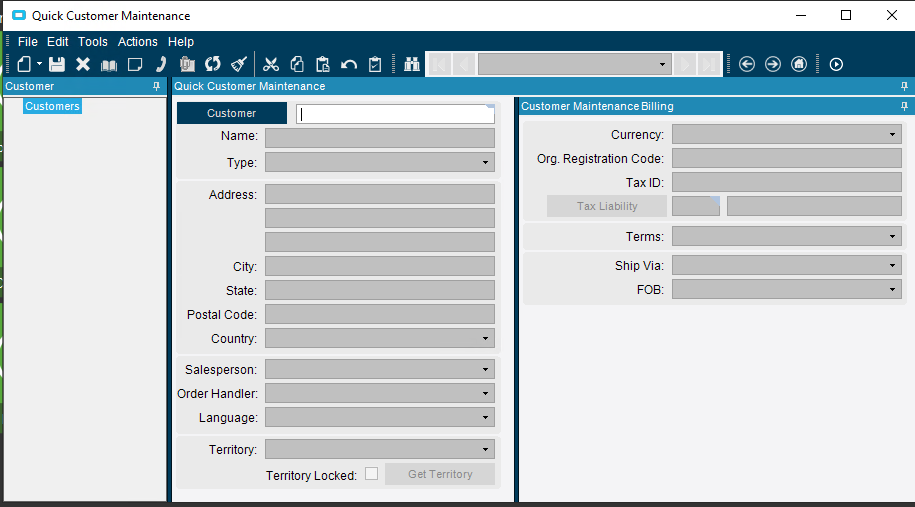Pin the Customer tree panel
Screen dimensions: 915x507
click(x=156, y=86)
